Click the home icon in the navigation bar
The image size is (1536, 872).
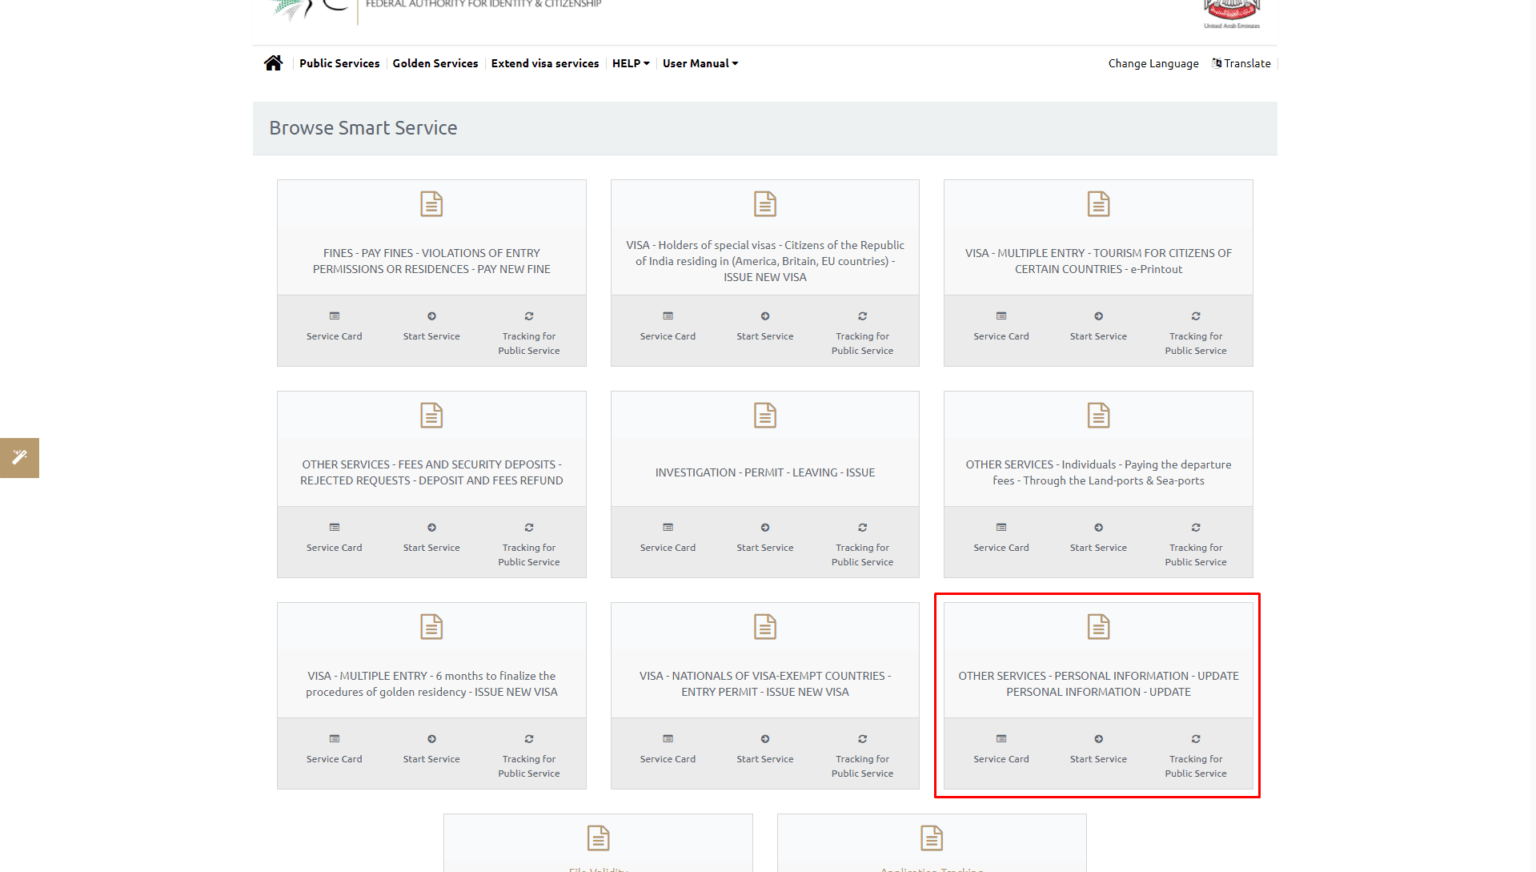pos(273,62)
